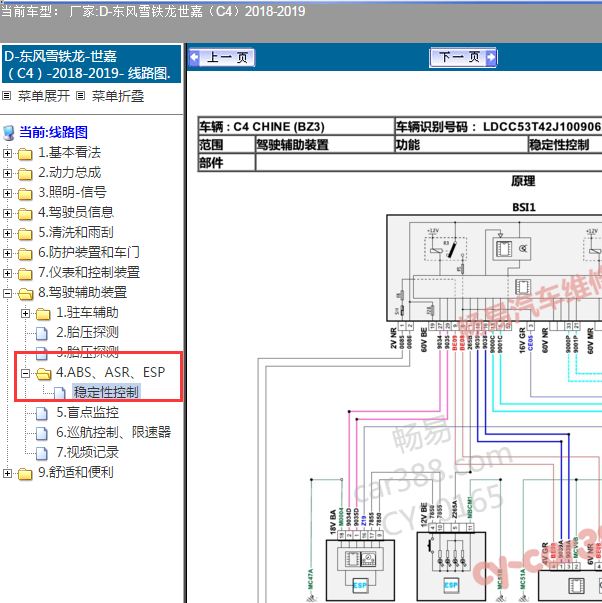Expand the 6.防护装置和车门 folder
The image size is (602, 603).
pyautogui.click(x=7, y=253)
